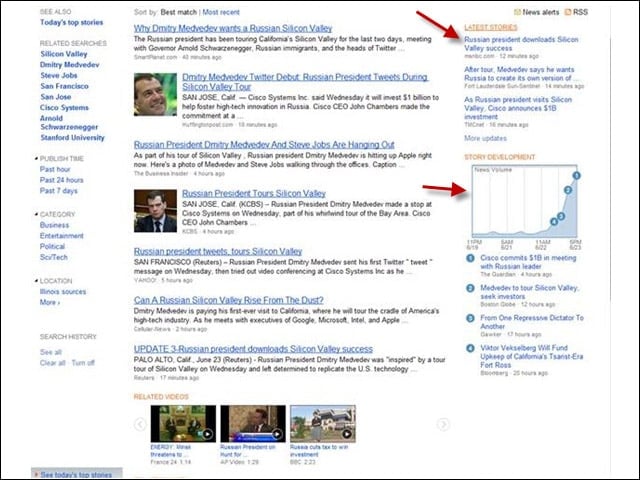Screen dimensions: 640x480
Task: Search related term San Francisco
Action: (64, 86)
